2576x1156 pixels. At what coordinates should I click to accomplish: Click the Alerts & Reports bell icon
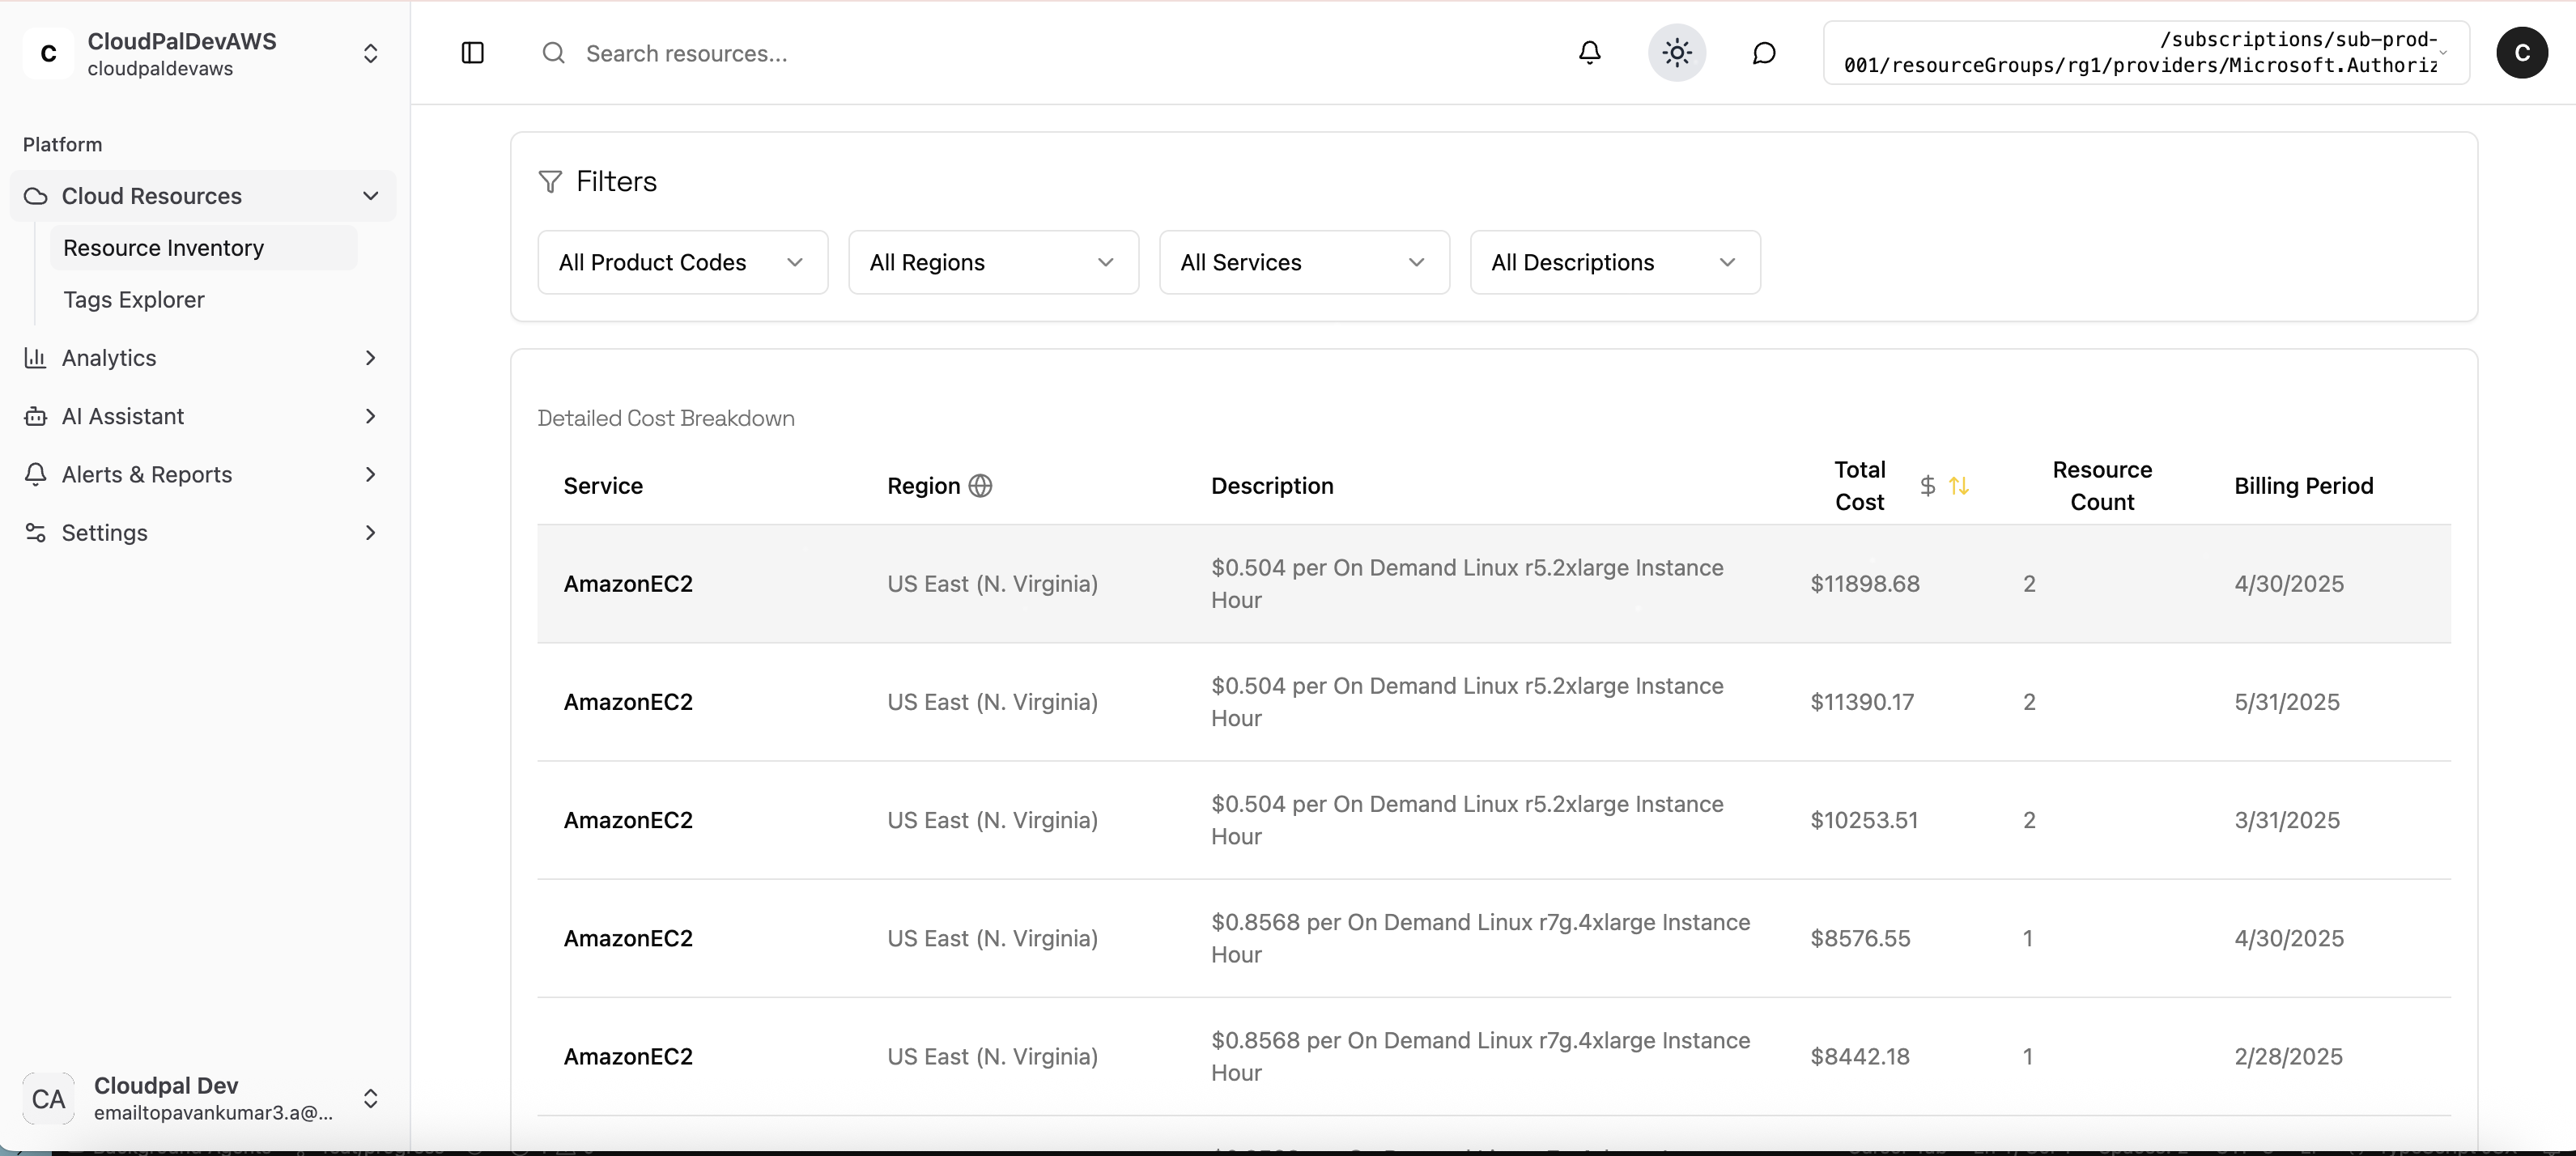tap(36, 474)
